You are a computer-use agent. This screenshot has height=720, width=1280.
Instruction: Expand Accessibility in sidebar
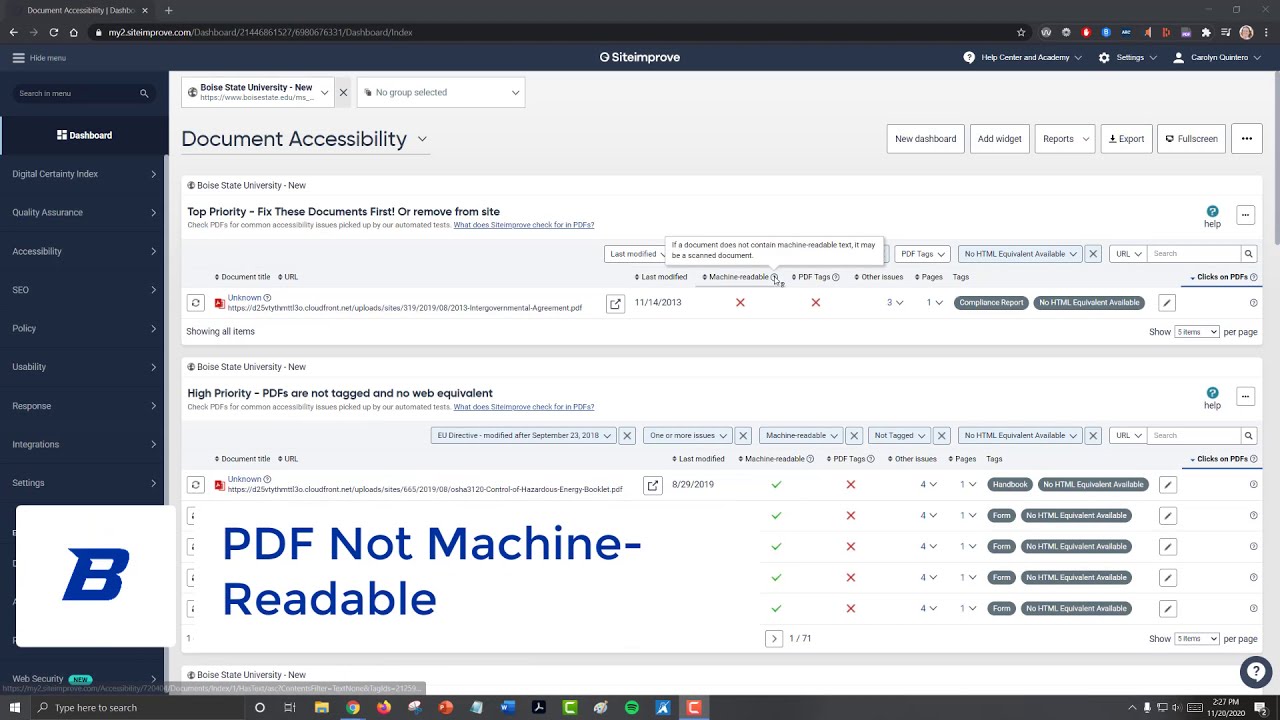[x=84, y=251]
